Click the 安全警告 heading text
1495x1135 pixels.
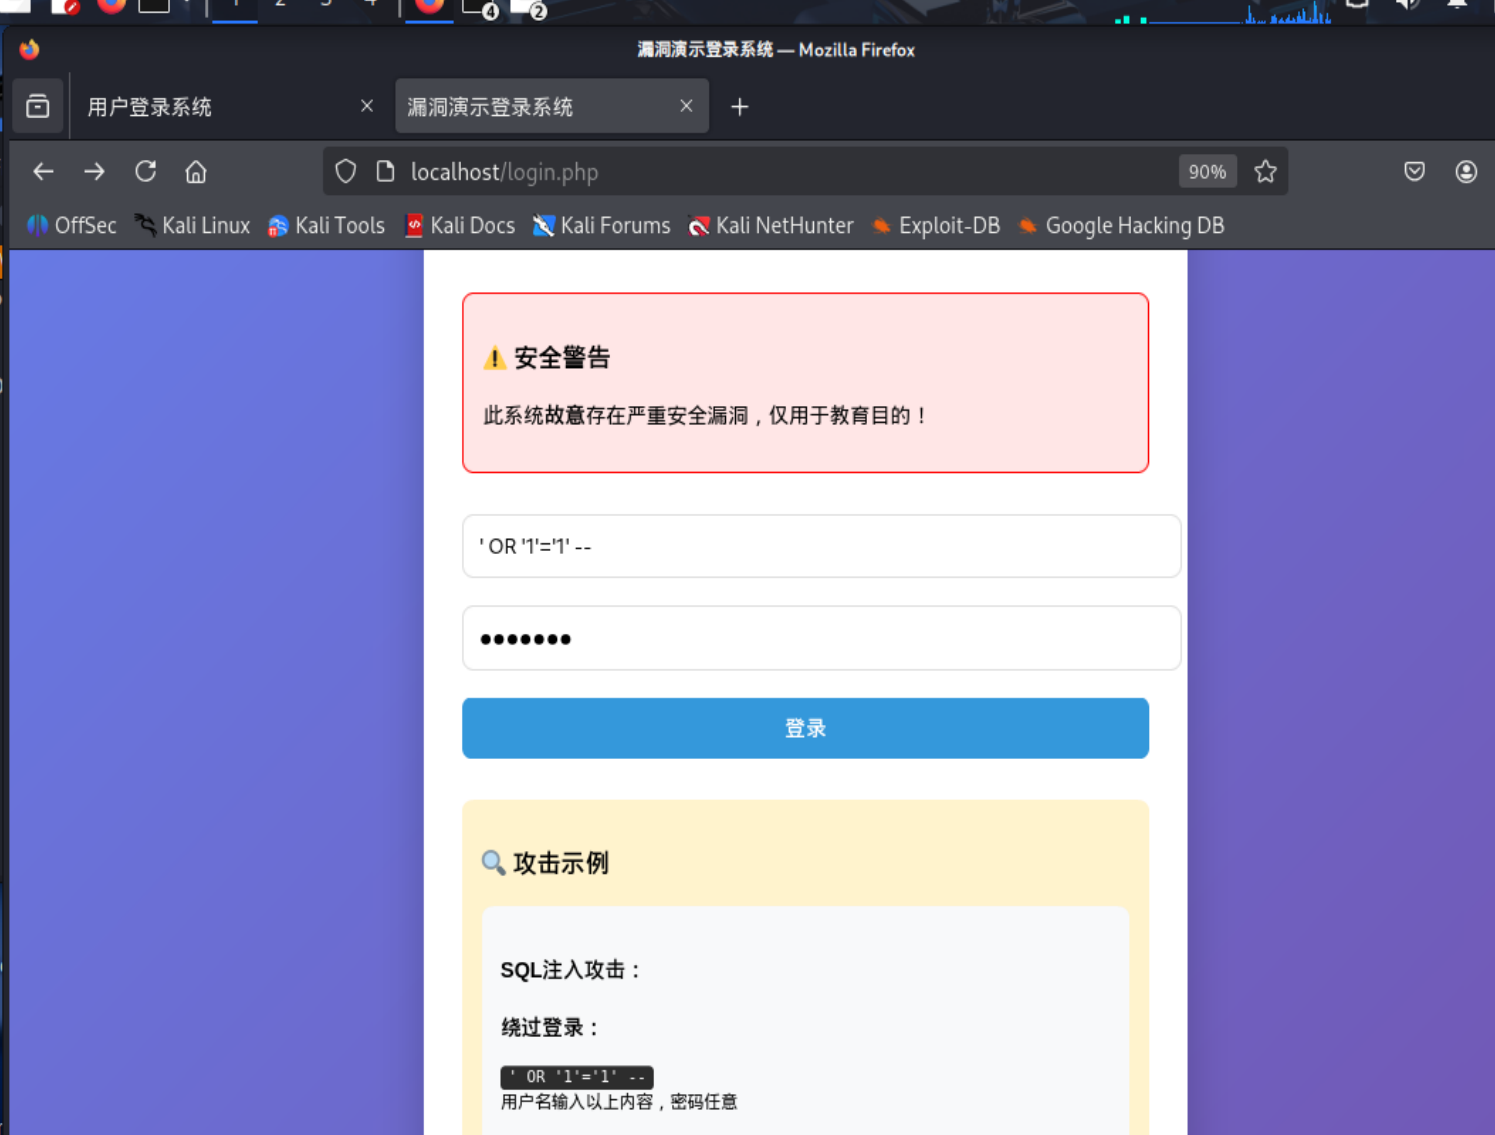(562, 358)
